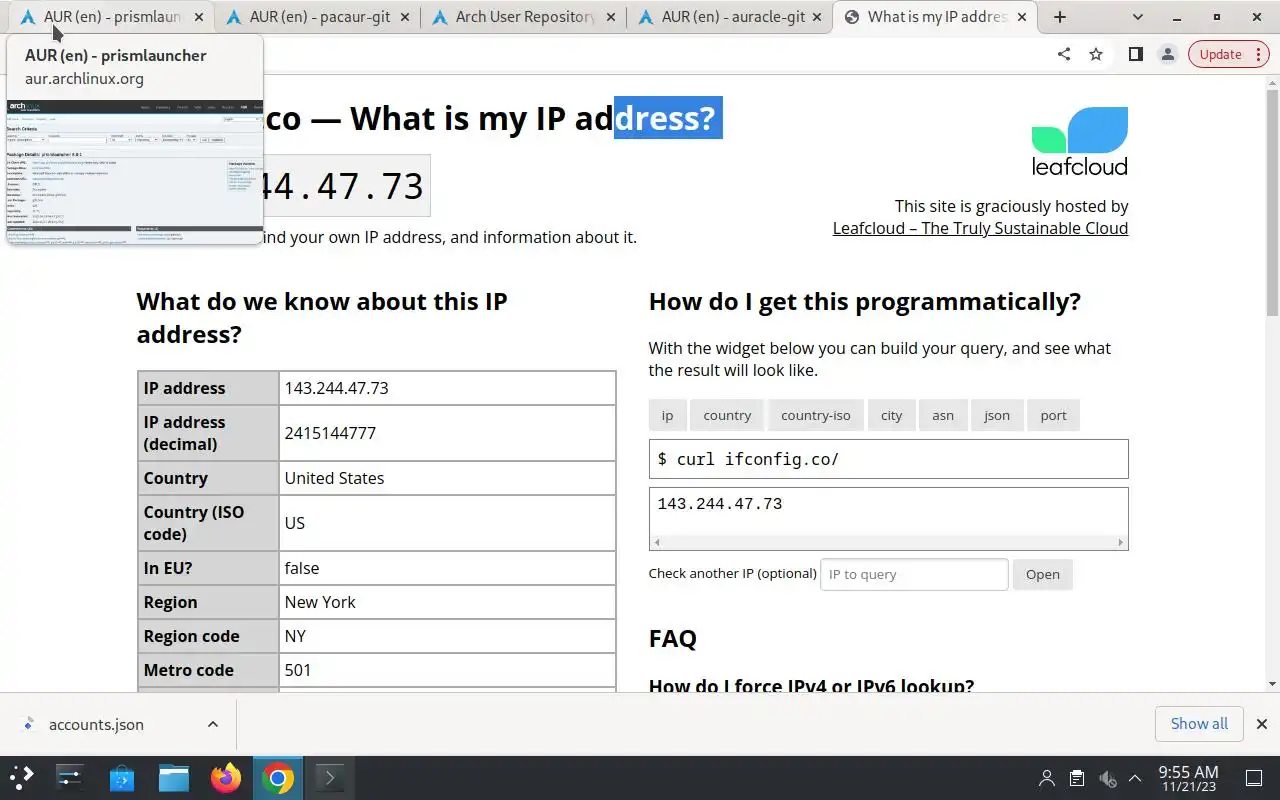Open the downloaded accounts.json file

point(96,724)
